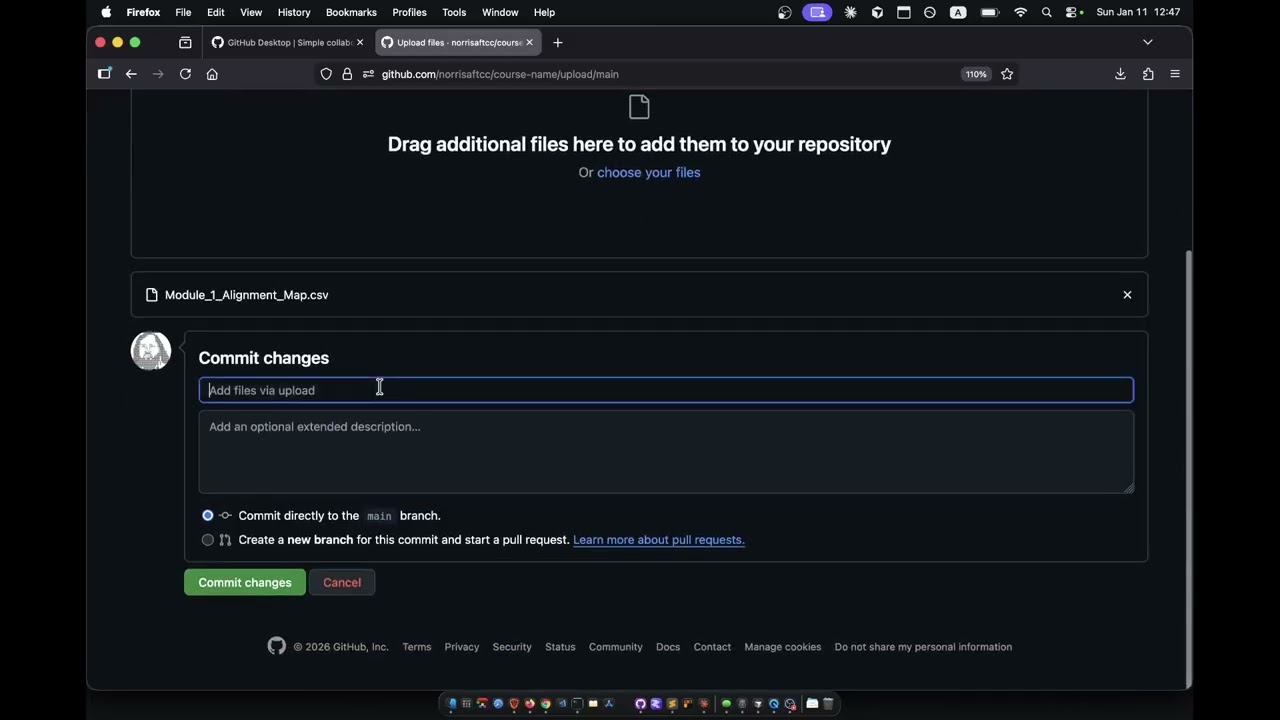
Task: Open the Trash in the Dock
Action: [x=828, y=704]
